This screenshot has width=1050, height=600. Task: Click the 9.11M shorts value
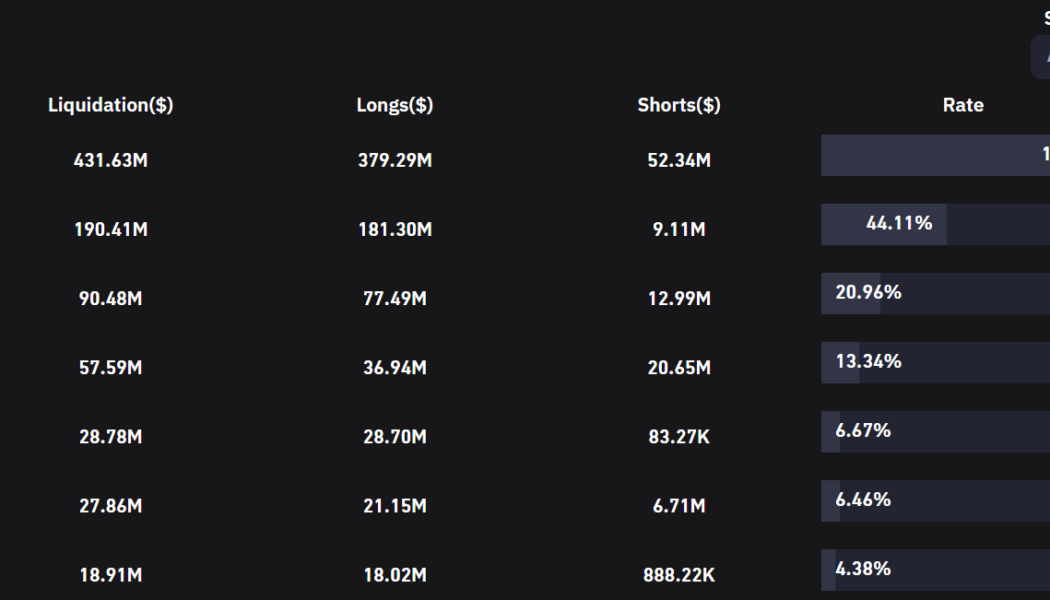679,229
